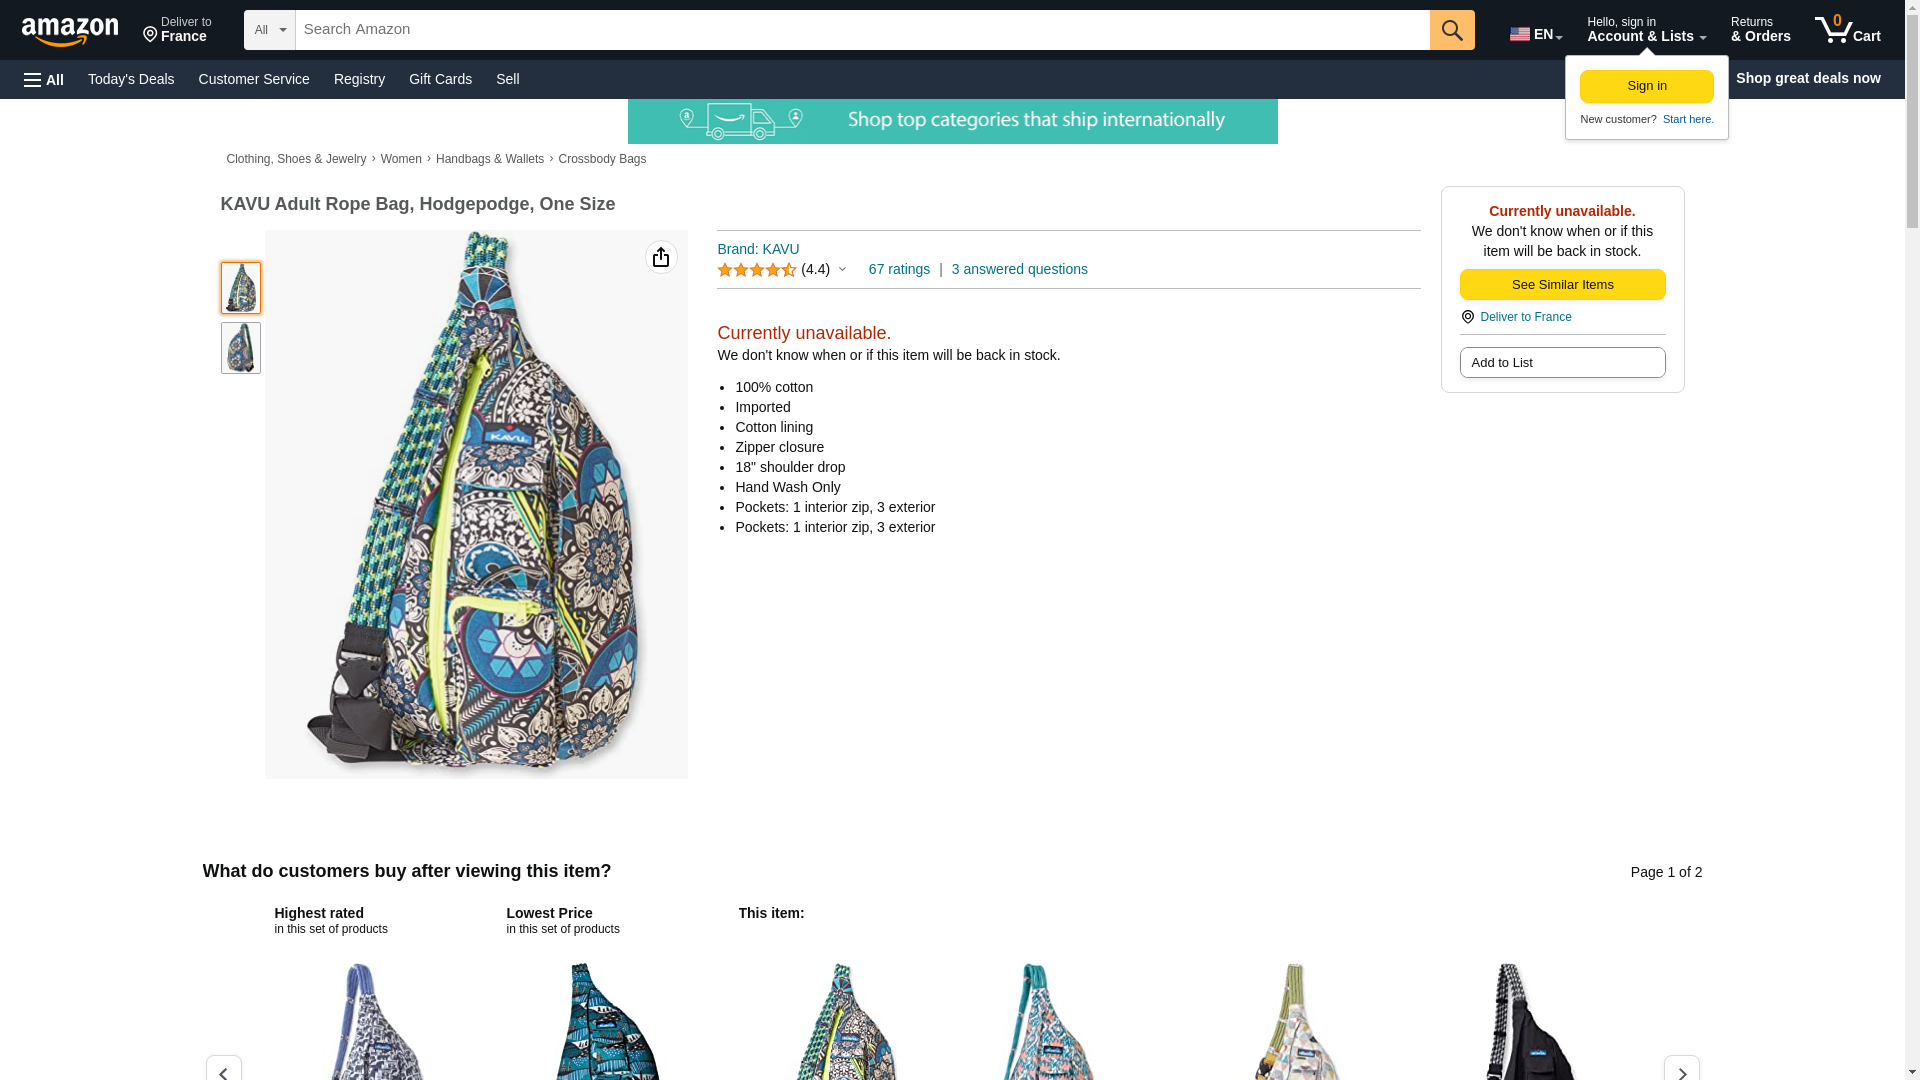
Task: Click the share icon on product image
Action: (x=661, y=258)
